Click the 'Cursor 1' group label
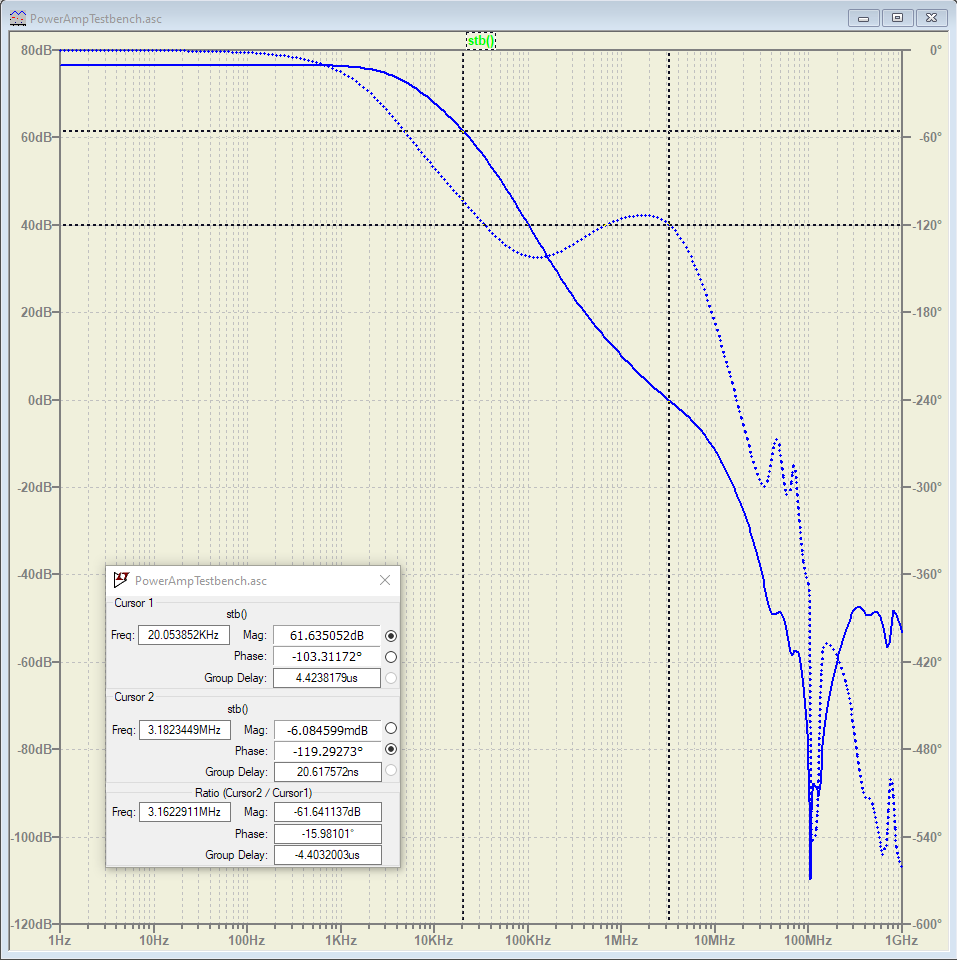Image resolution: width=957 pixels, height=960 pixels. [133, 603]
